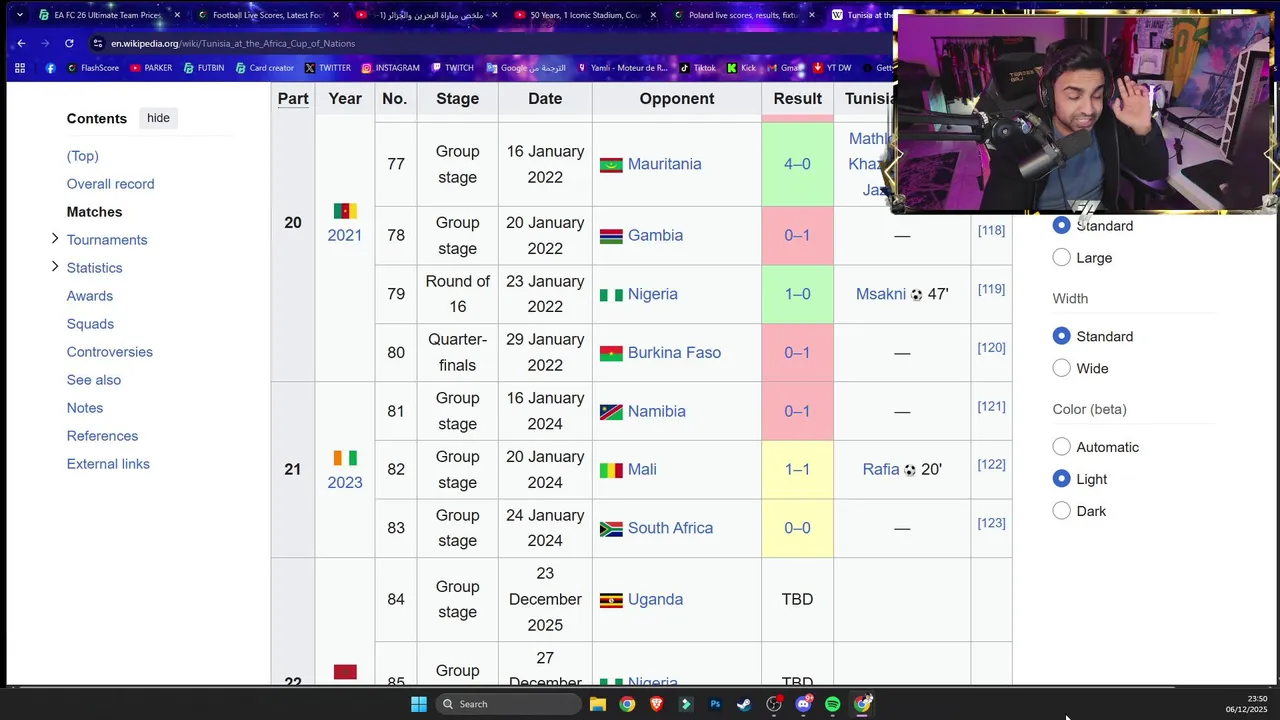Open reference 119 citation
This screenshot has width=1280, height=720.
991,289
